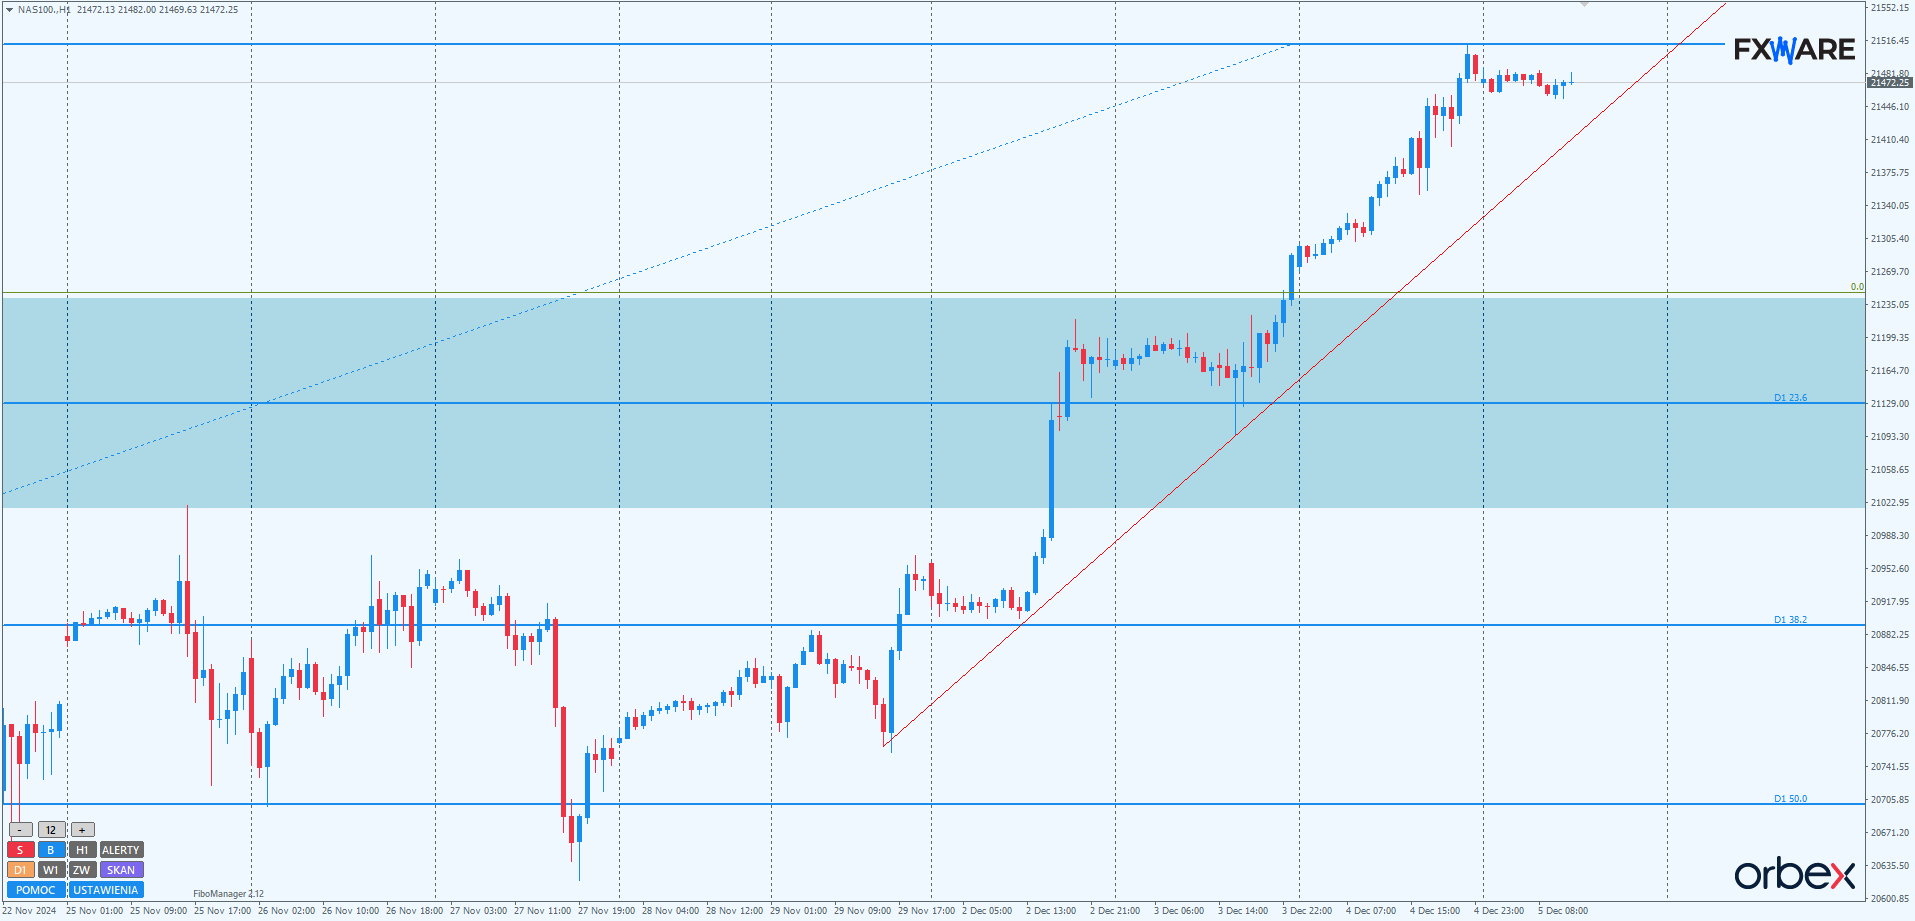Click the red S sell button

pos(20,850)
